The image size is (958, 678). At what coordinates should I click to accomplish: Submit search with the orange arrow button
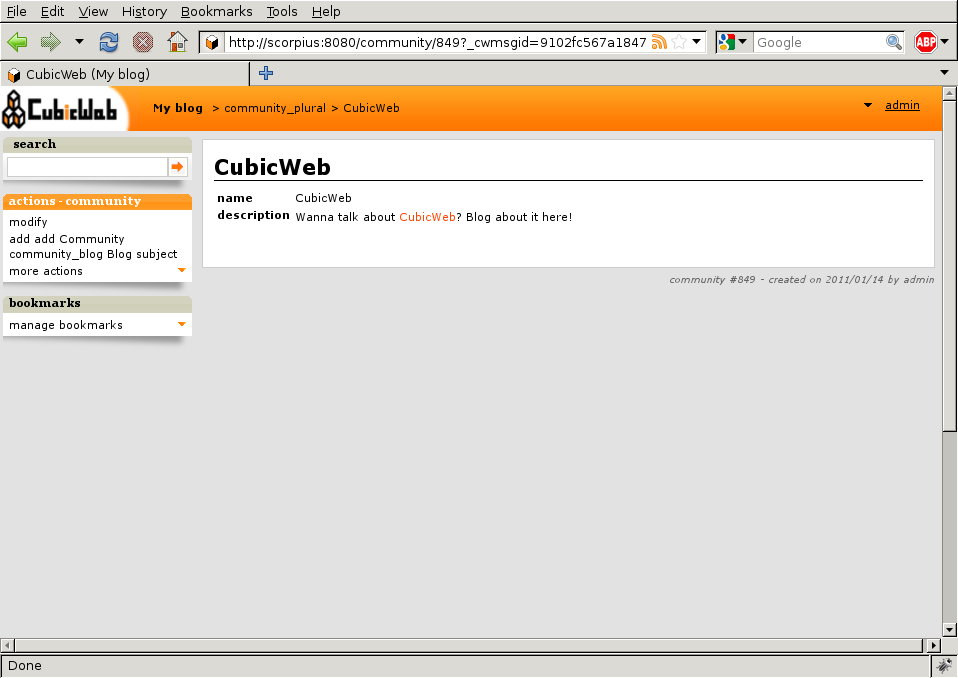pyautogui.click(x=177, y=167)
